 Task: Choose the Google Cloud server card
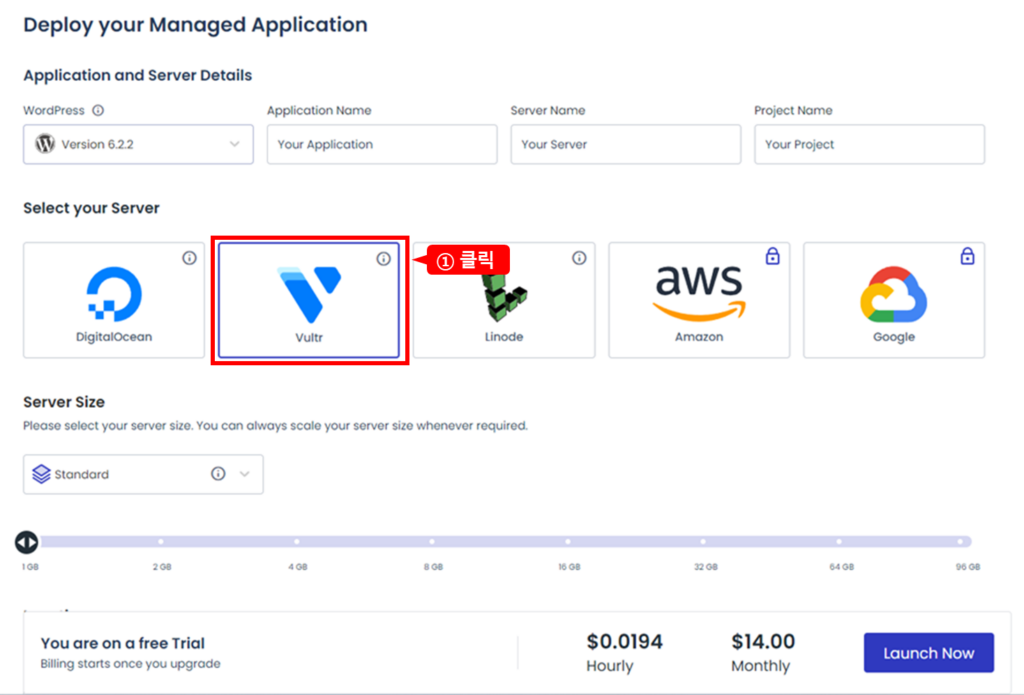click(x=894, y=300)
